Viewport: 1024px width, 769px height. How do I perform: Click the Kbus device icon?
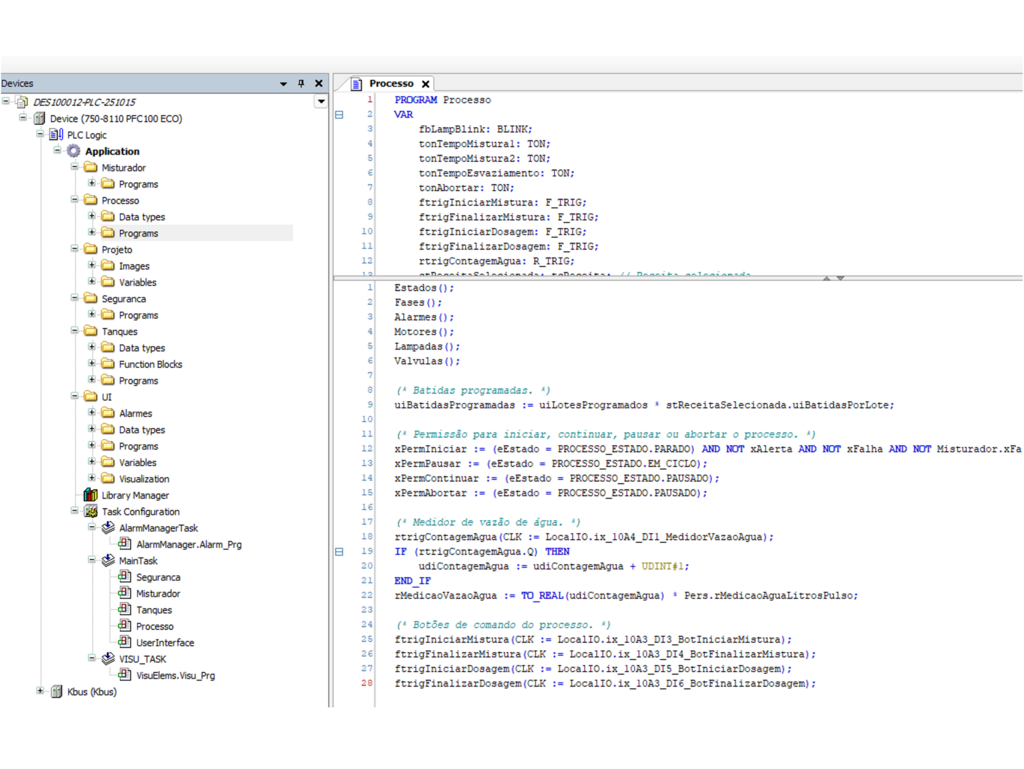point(57,692)
